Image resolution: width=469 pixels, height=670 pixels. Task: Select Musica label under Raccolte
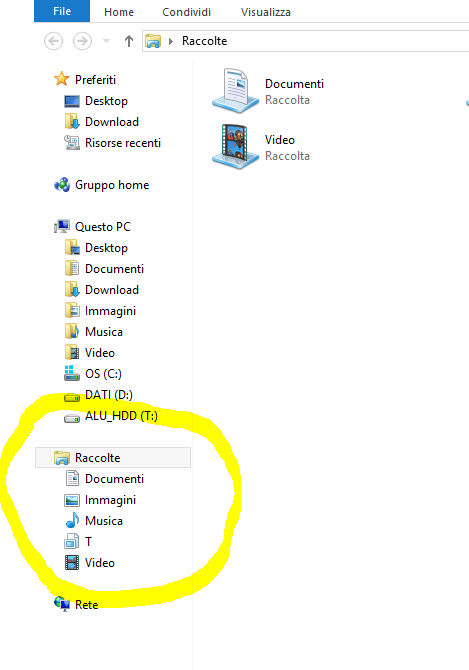point(104,520)
